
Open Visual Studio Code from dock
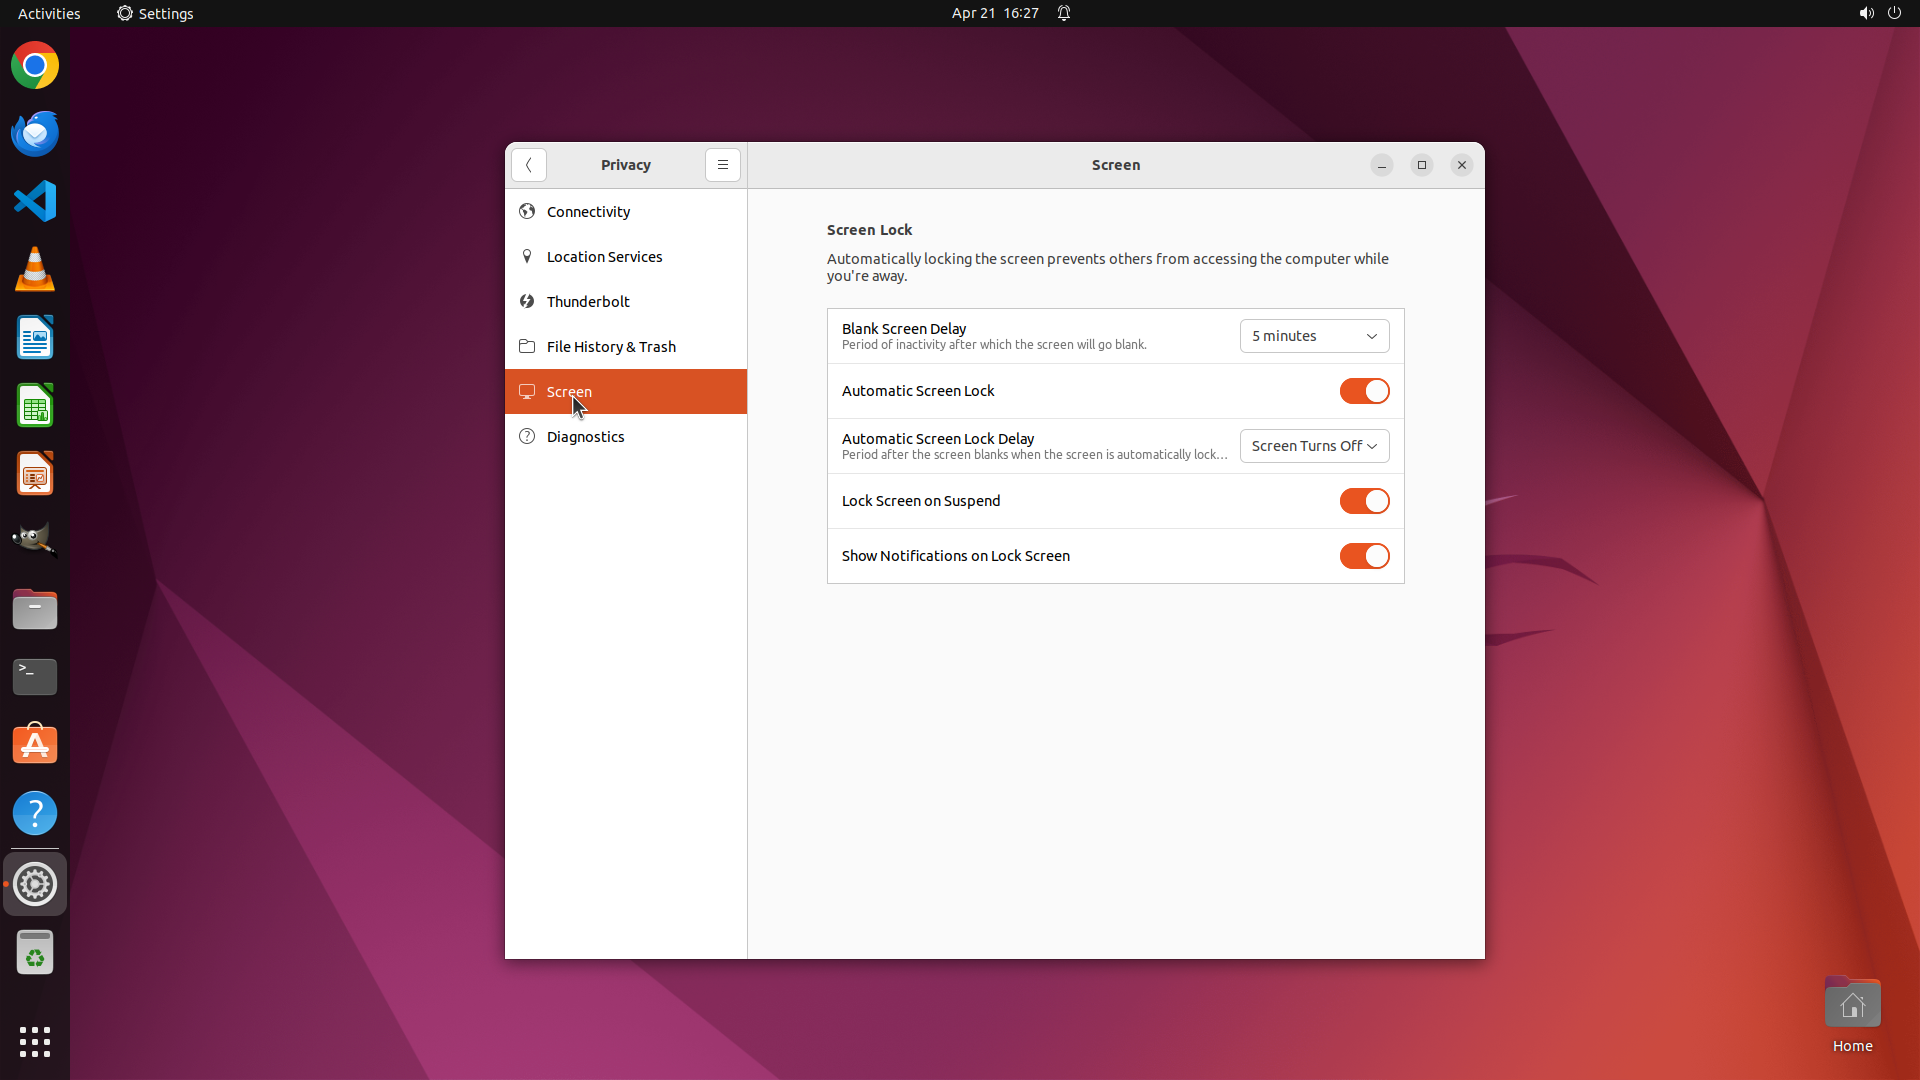(35, 201)
